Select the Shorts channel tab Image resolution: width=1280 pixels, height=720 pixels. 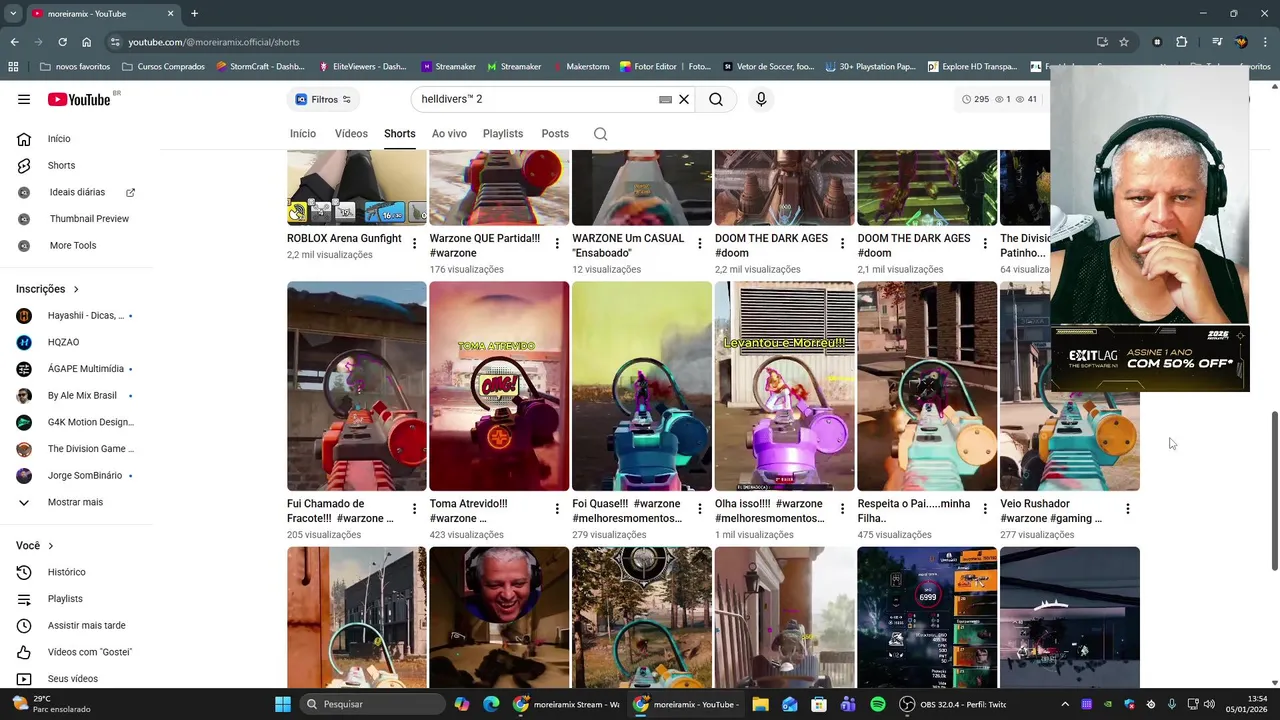point(399,133)
